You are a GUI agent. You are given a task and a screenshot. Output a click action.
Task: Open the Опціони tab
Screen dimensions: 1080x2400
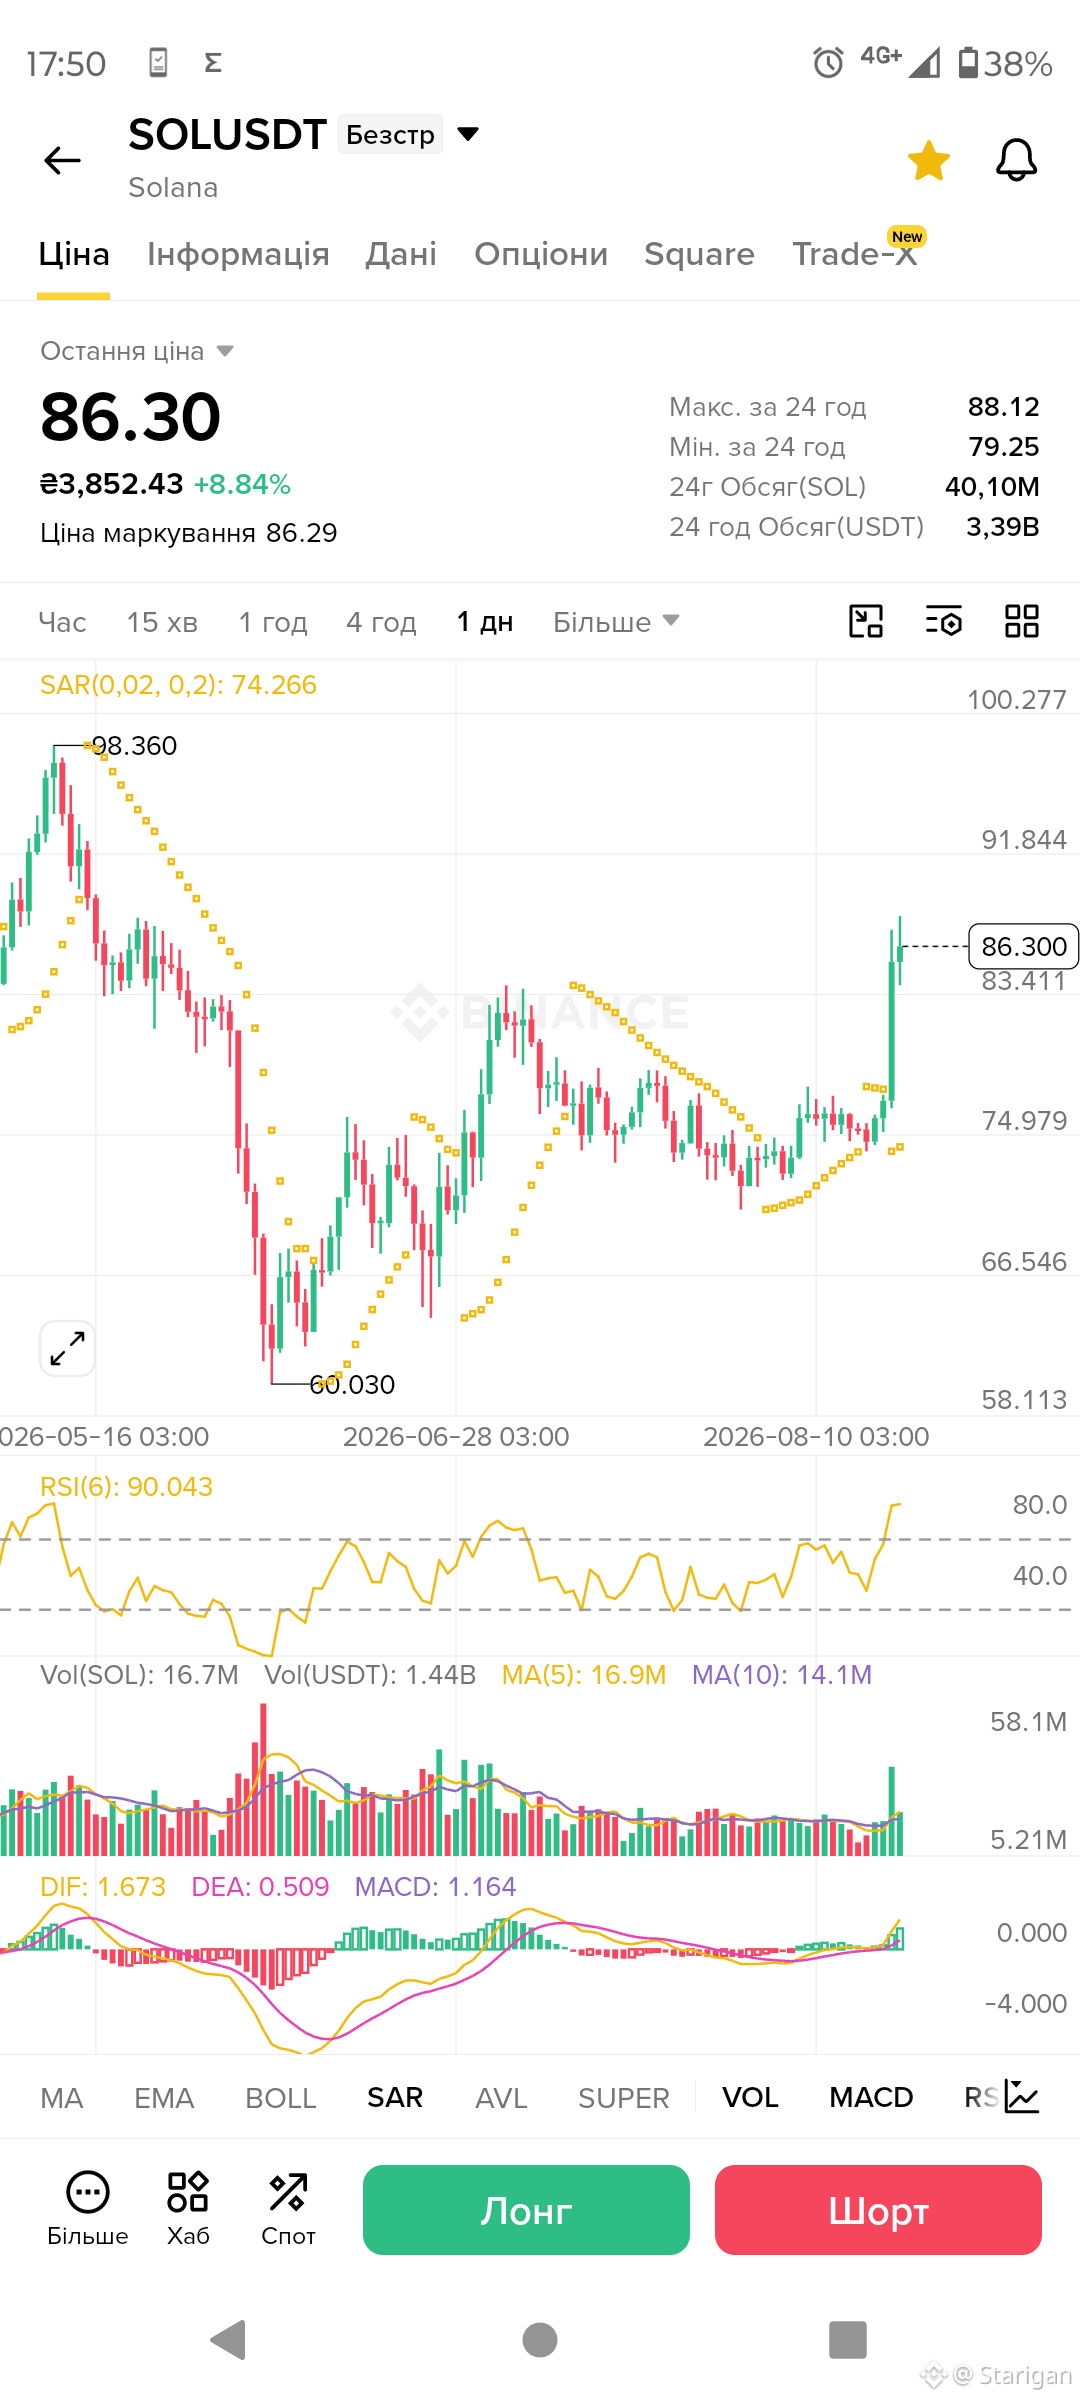click(541, 254)
